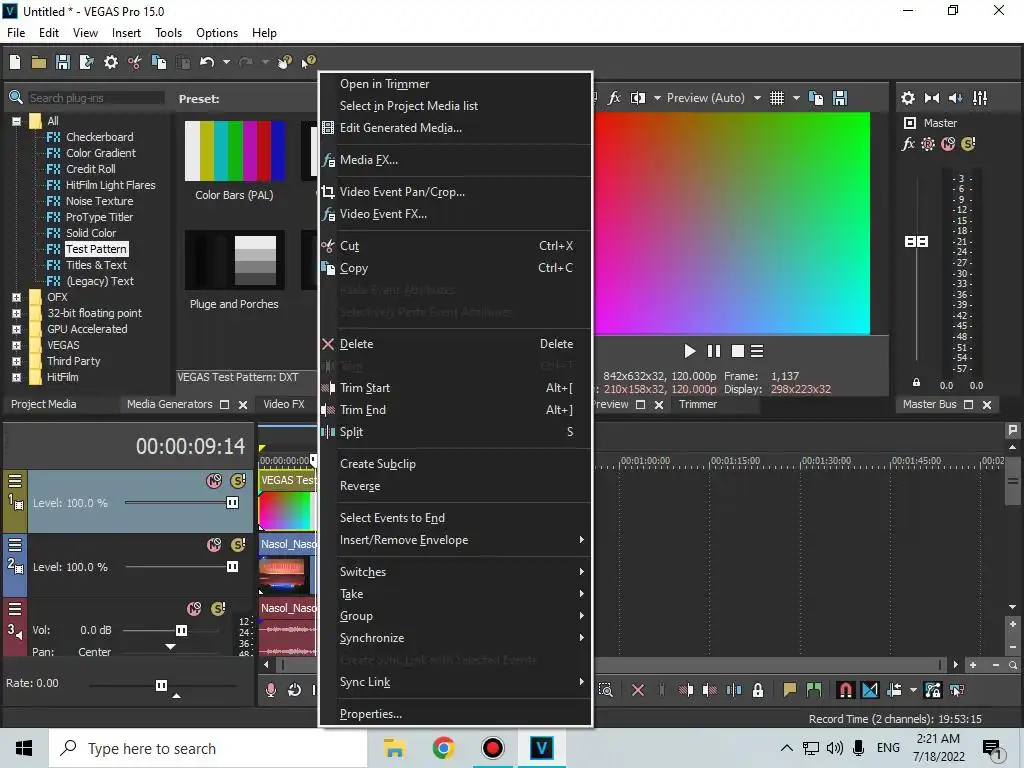Toggle Auto Ripple icon
This screenshot has width=1024, height=768.
coord(895,690)
